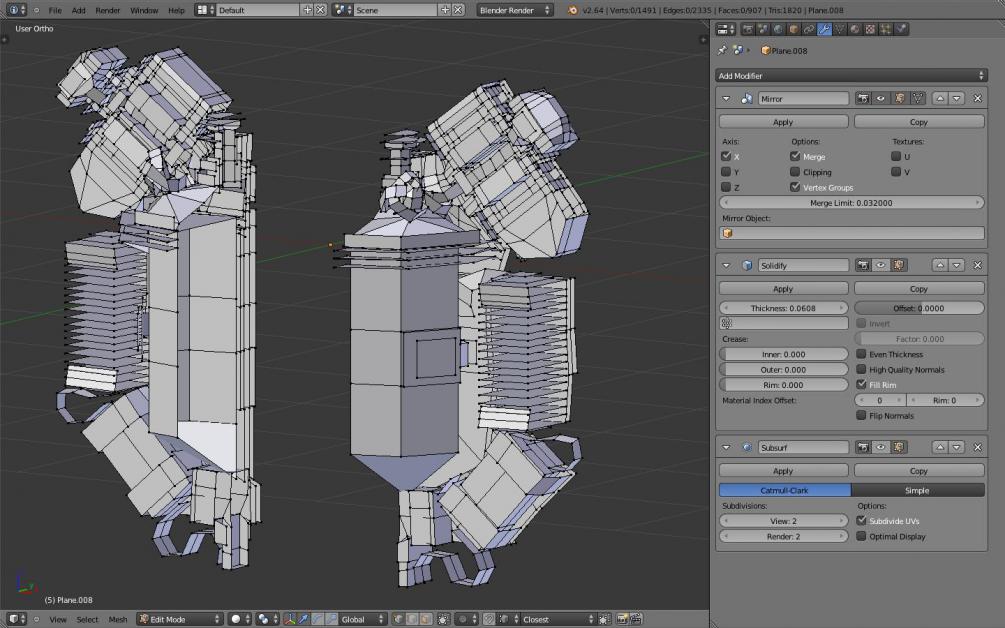Image resolution: width=1005 pixels, height=628 pixels.
Task: Click the Thickness value slider
Action: (783, 308)
